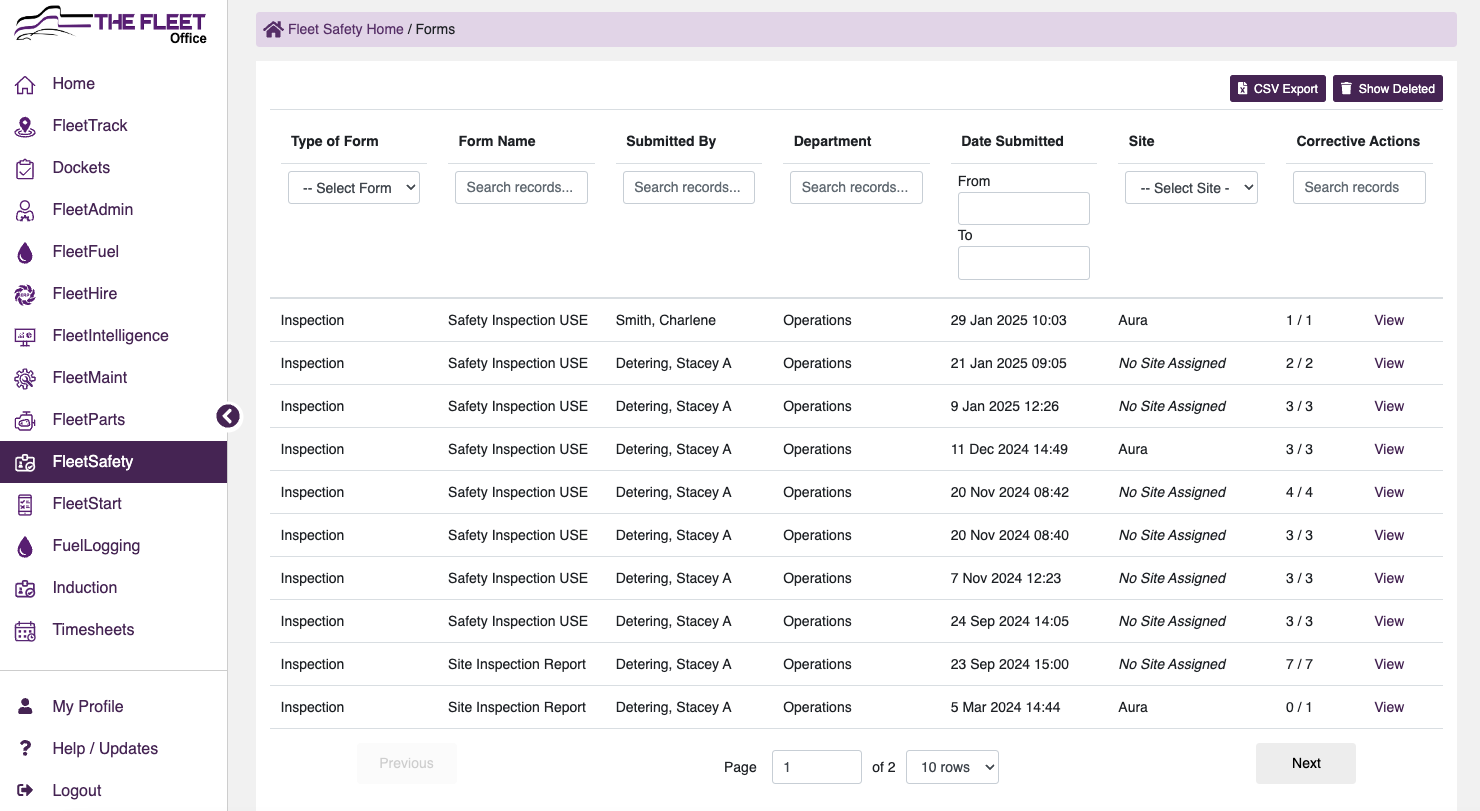Click the Department search field
This screenshot has width=1480, height=811.
[x=856, y=187]
